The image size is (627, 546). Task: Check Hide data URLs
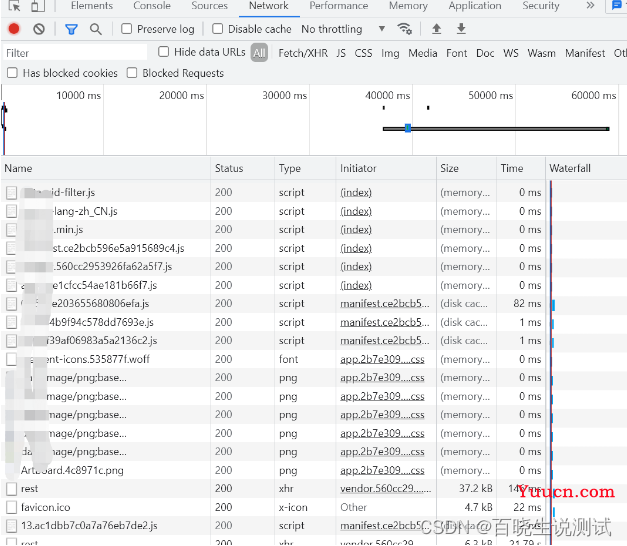163,52
